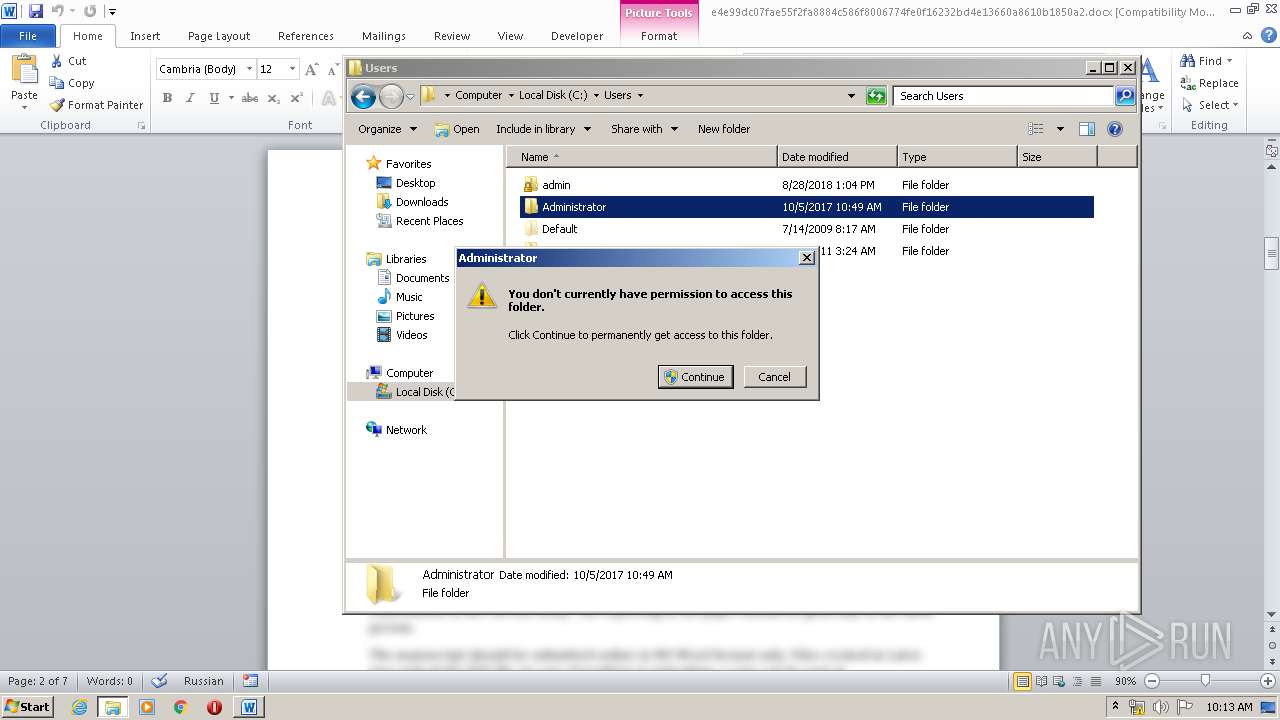The image size is (1280, 720).
Task: Click the Save icon in Quick Access
Action: click(36, 11)
